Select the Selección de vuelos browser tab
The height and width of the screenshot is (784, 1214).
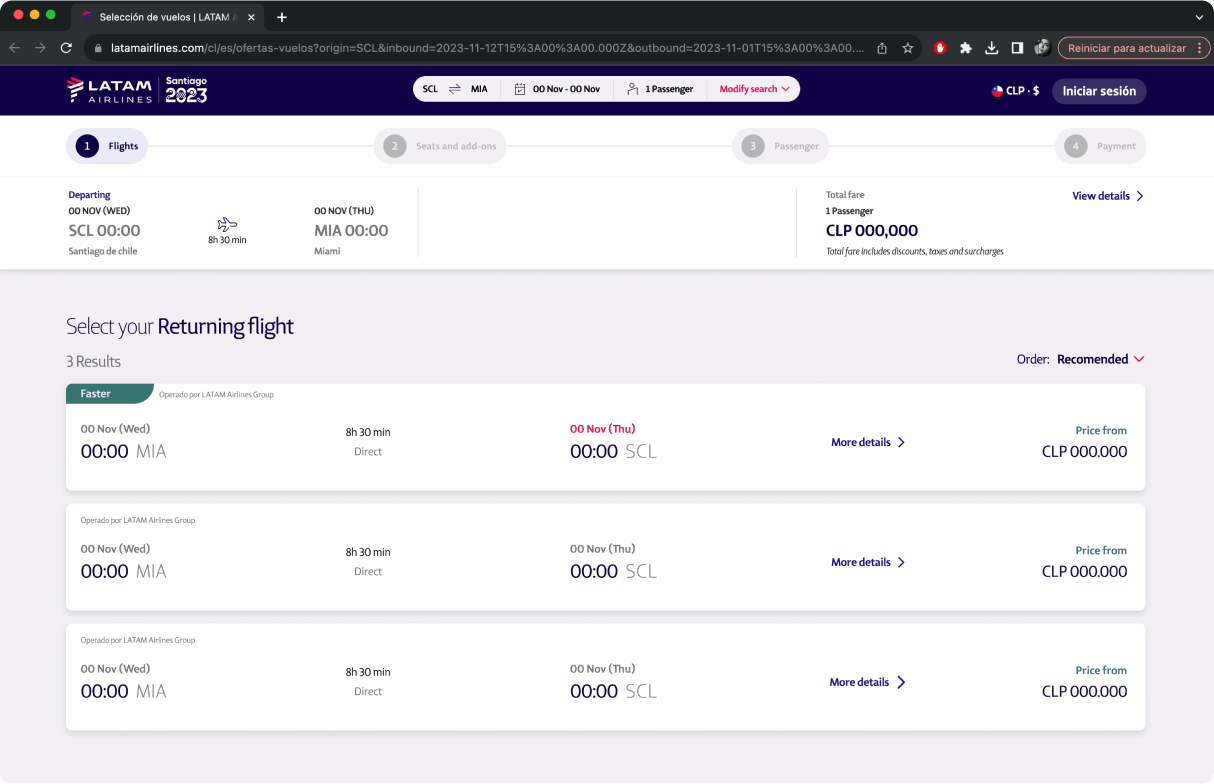tap(165, 16)
